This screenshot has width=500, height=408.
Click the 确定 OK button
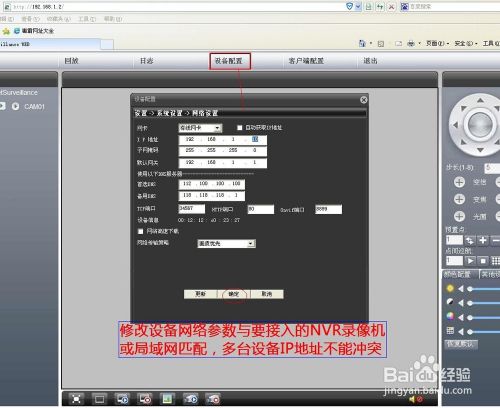[x=234, y=294]
